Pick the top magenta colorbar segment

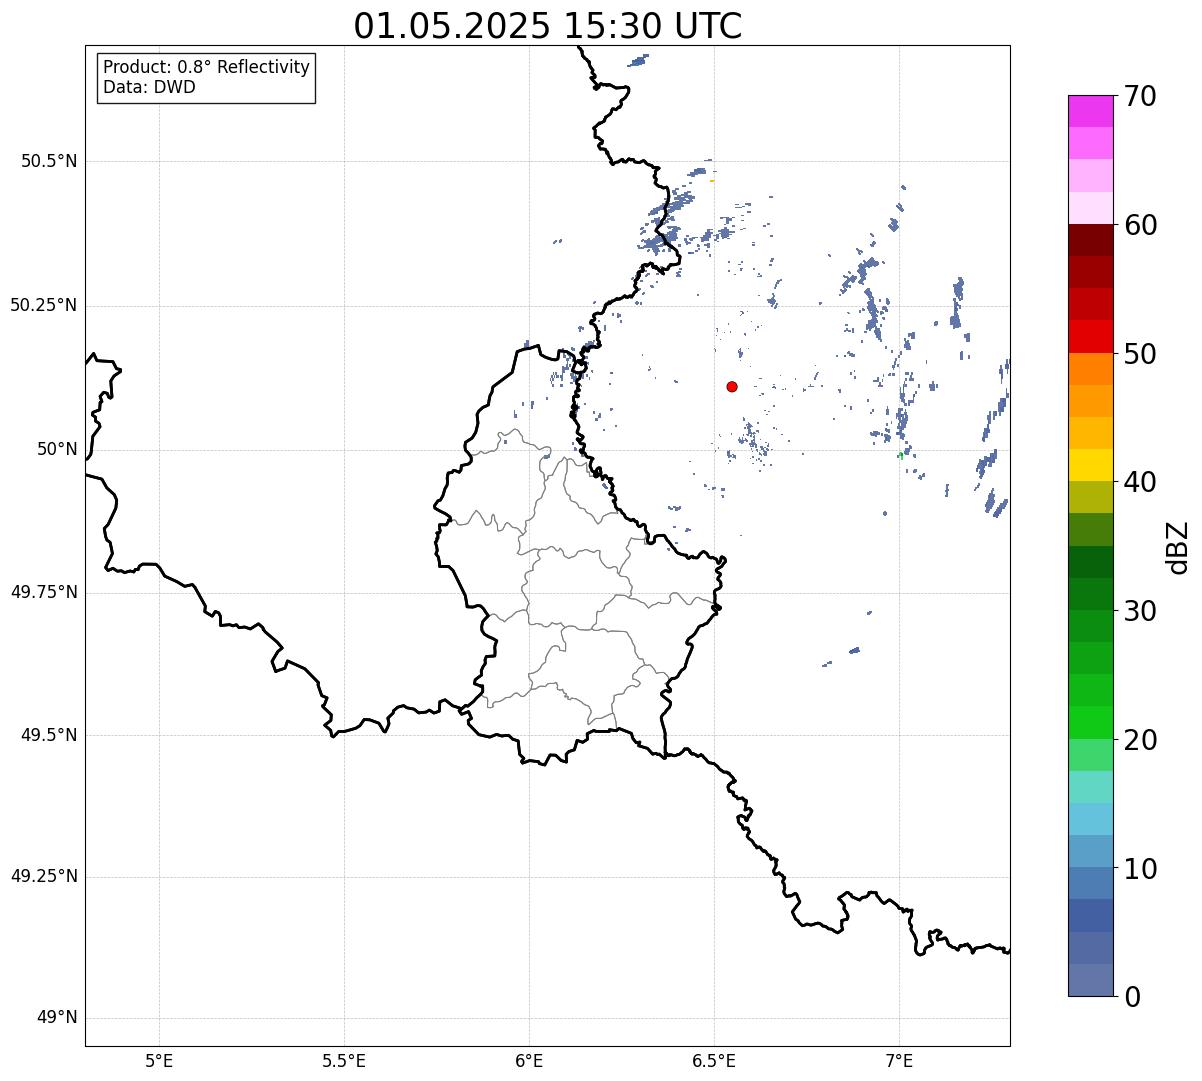(1091, 111)
